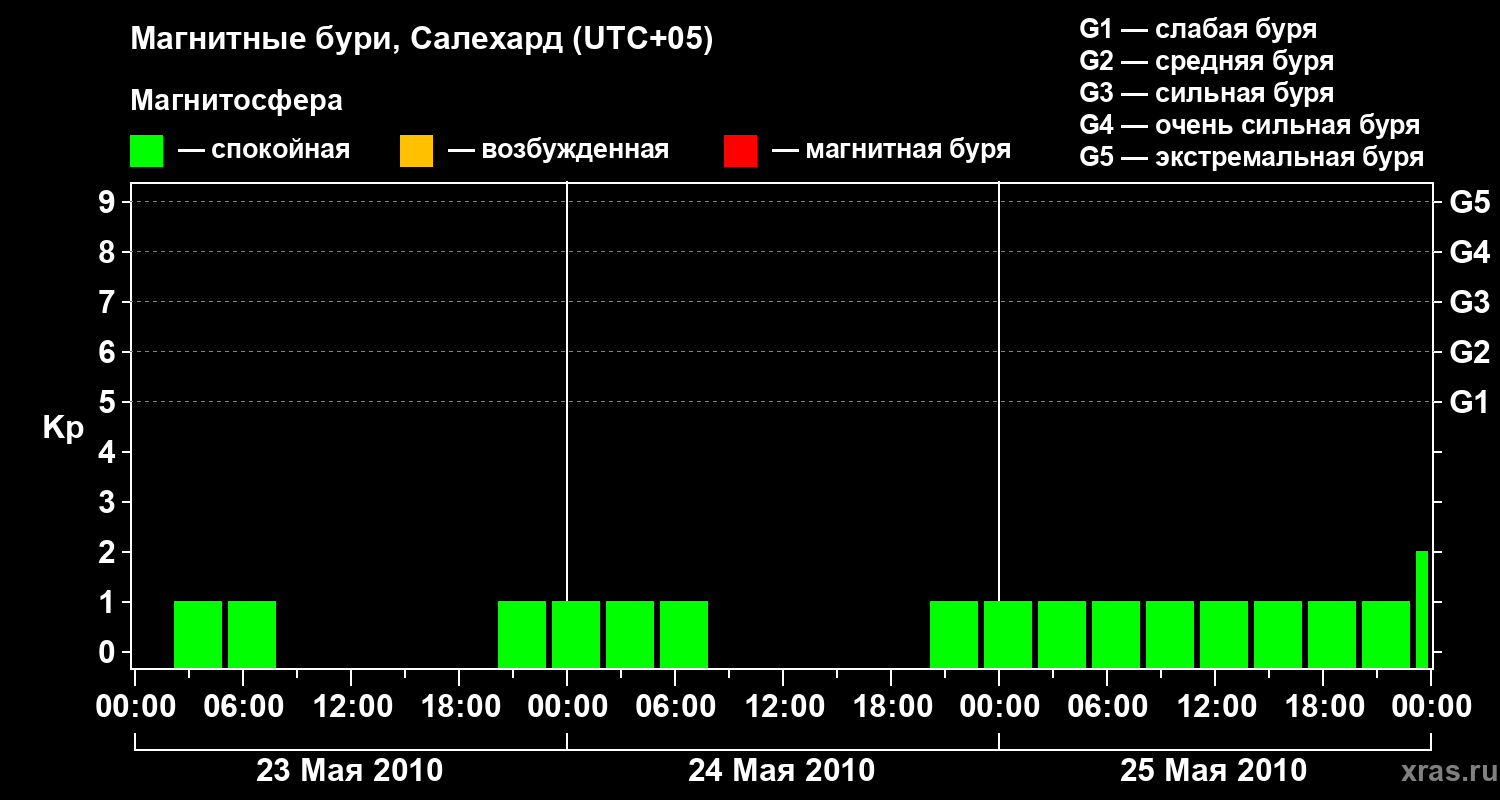The image size is (1500, 800).
Task: Click the 18:00 time label for 23 Мая
Action: tap(459, 706)
